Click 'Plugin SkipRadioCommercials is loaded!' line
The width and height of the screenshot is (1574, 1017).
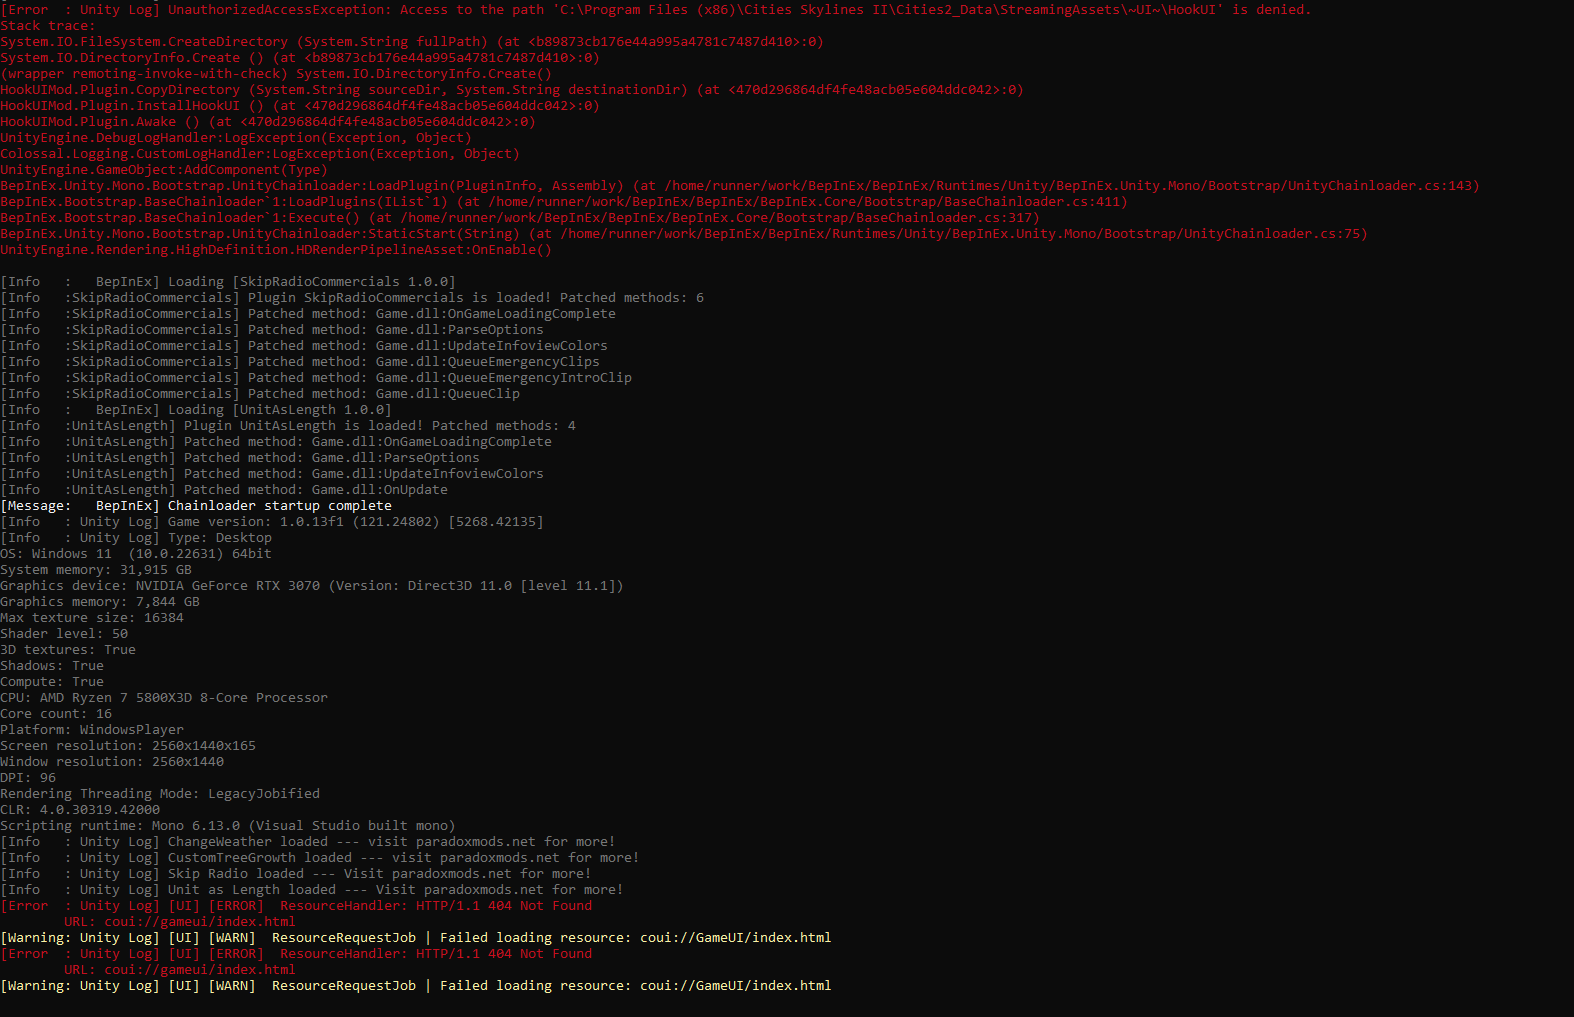(x=352, y=298)
